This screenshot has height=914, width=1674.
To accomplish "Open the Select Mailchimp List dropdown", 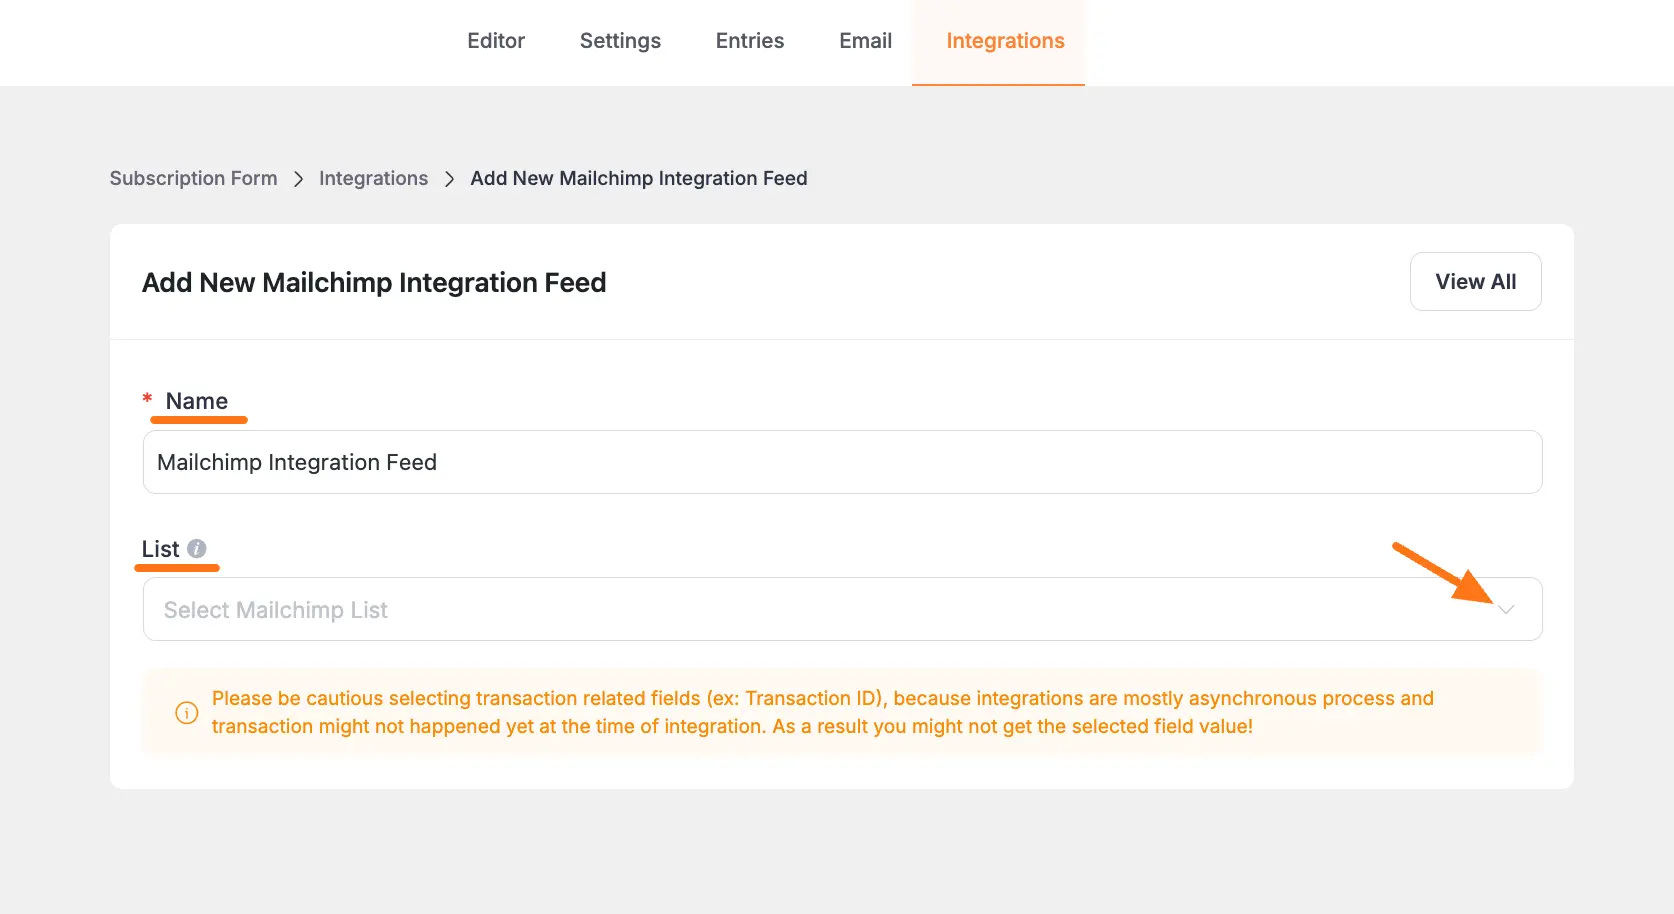I will 800,610.
